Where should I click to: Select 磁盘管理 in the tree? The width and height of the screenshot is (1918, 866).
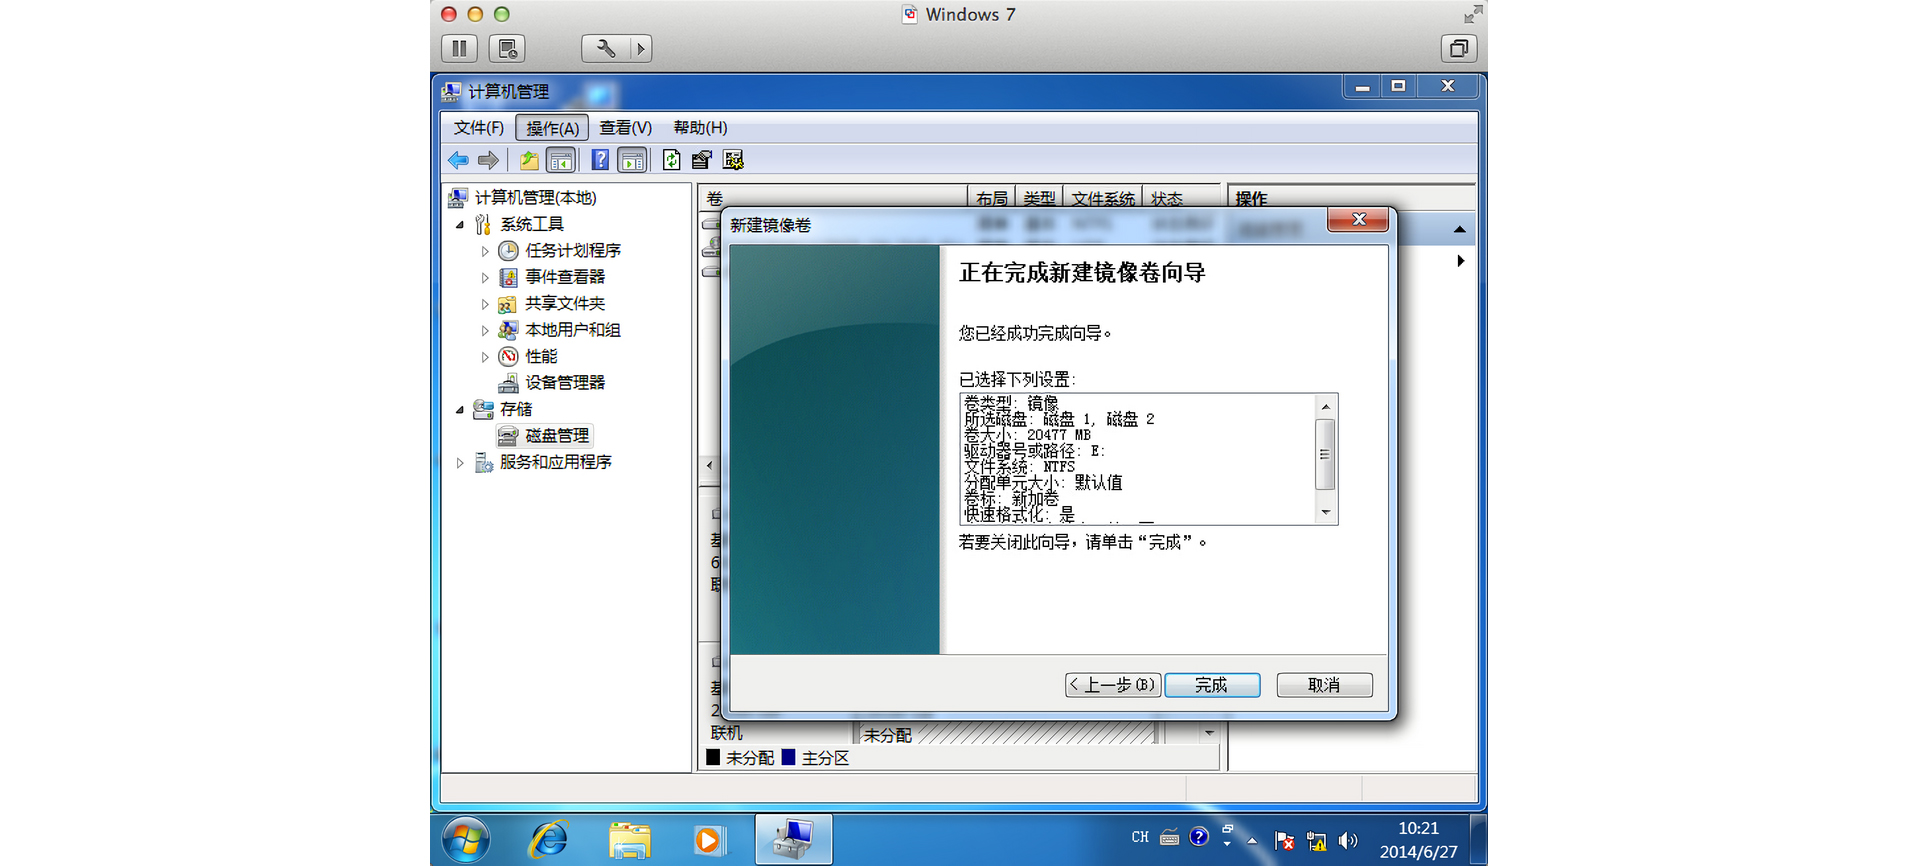point(557,436)
